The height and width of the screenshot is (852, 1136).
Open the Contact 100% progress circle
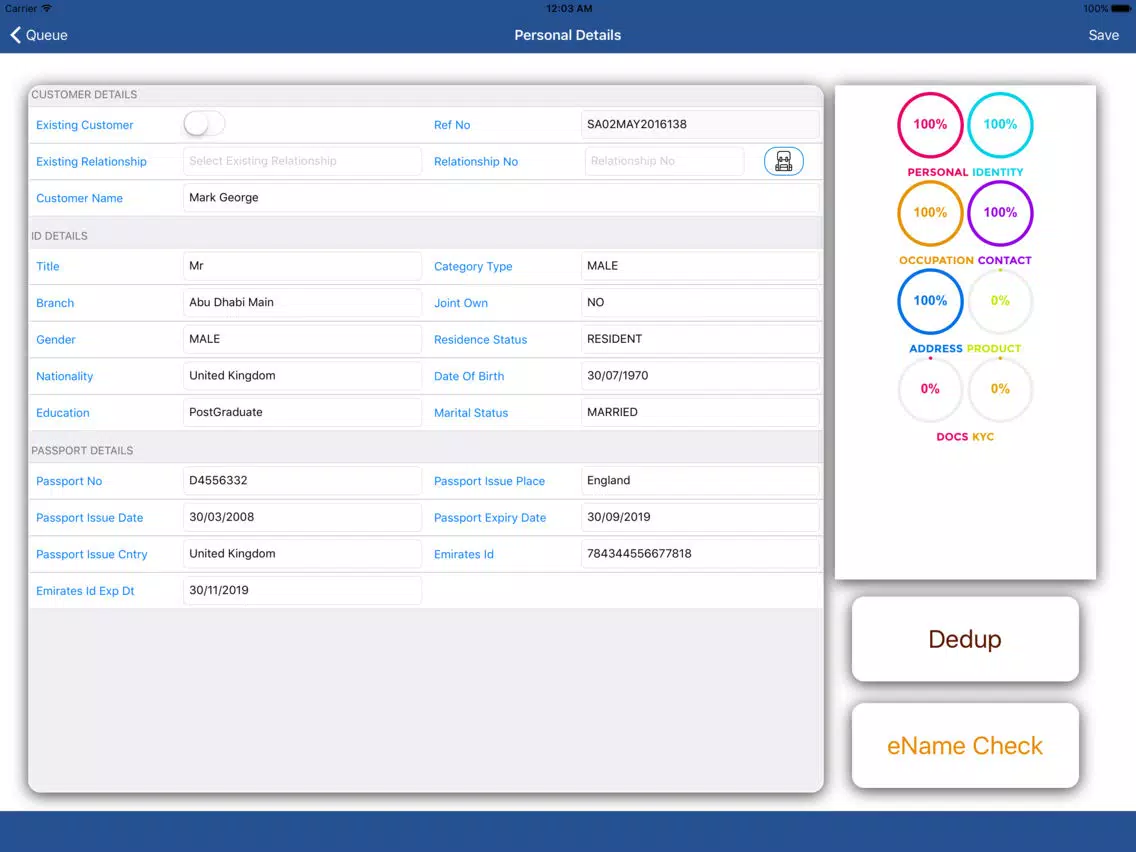pos(1000,213)
